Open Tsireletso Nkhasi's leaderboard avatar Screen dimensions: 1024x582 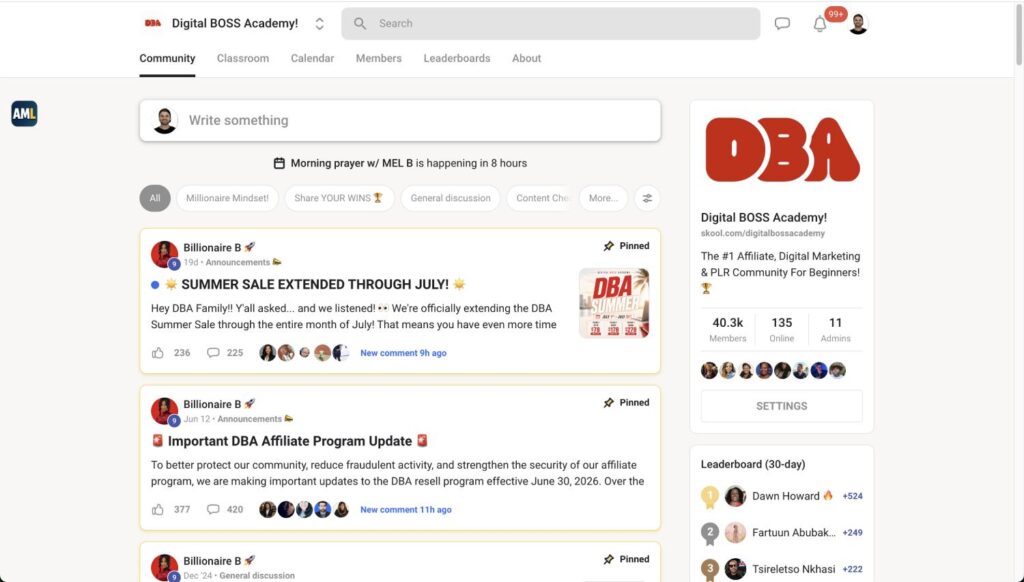point(735,569)
